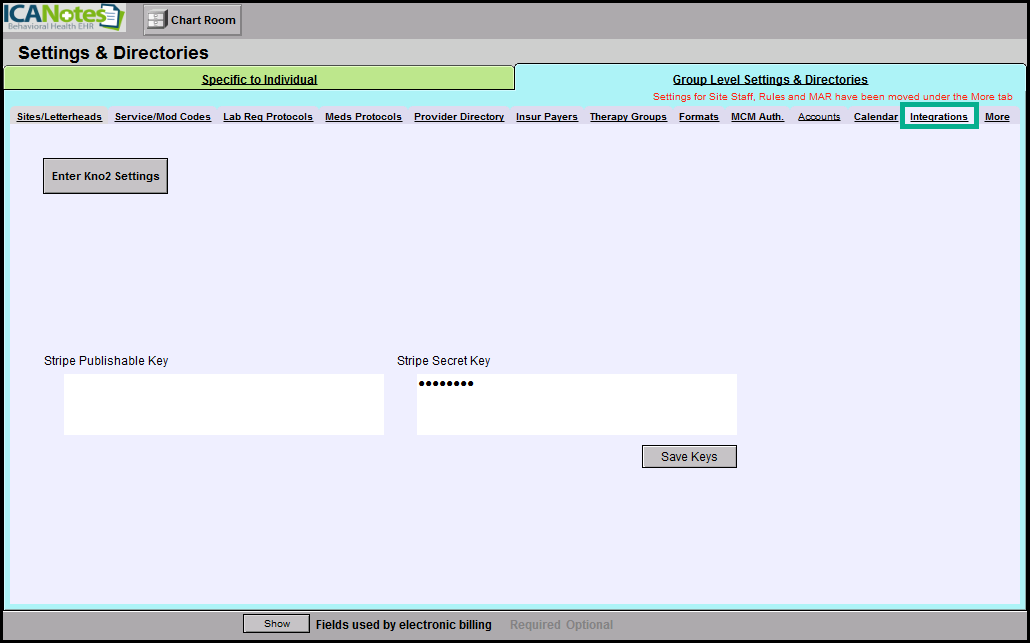
Task: Select Group Level Settings & Directories tab
Action: pos(769,79)
